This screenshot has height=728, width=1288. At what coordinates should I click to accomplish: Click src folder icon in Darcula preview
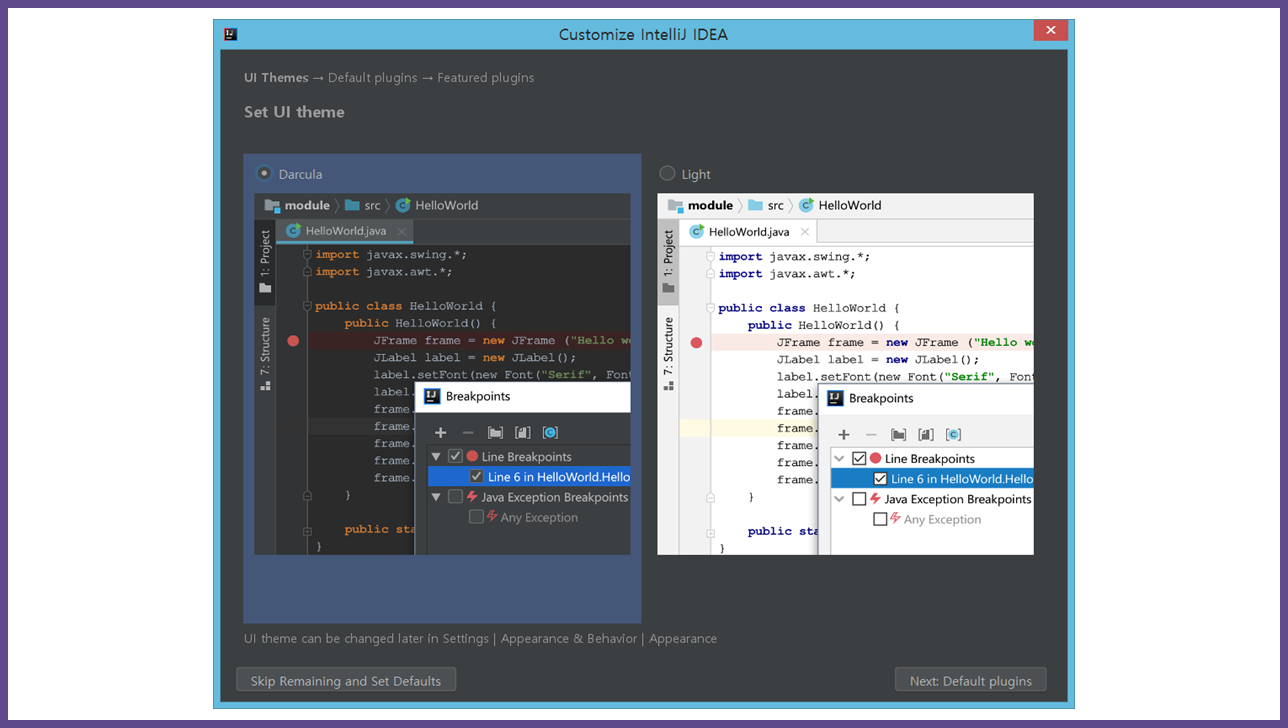pyautogui.click(x=352, y=205)
